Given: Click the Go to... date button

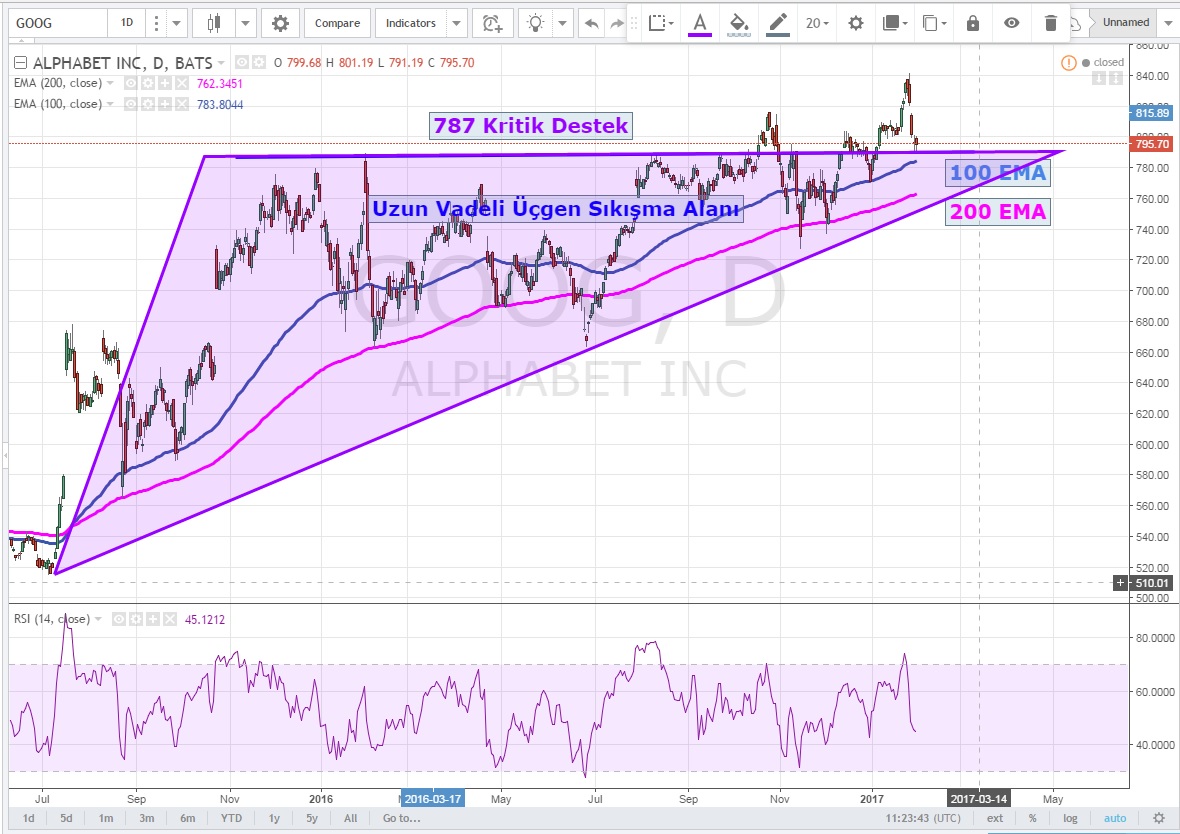Looking at the screenshot, I should (x=400, y=818).
